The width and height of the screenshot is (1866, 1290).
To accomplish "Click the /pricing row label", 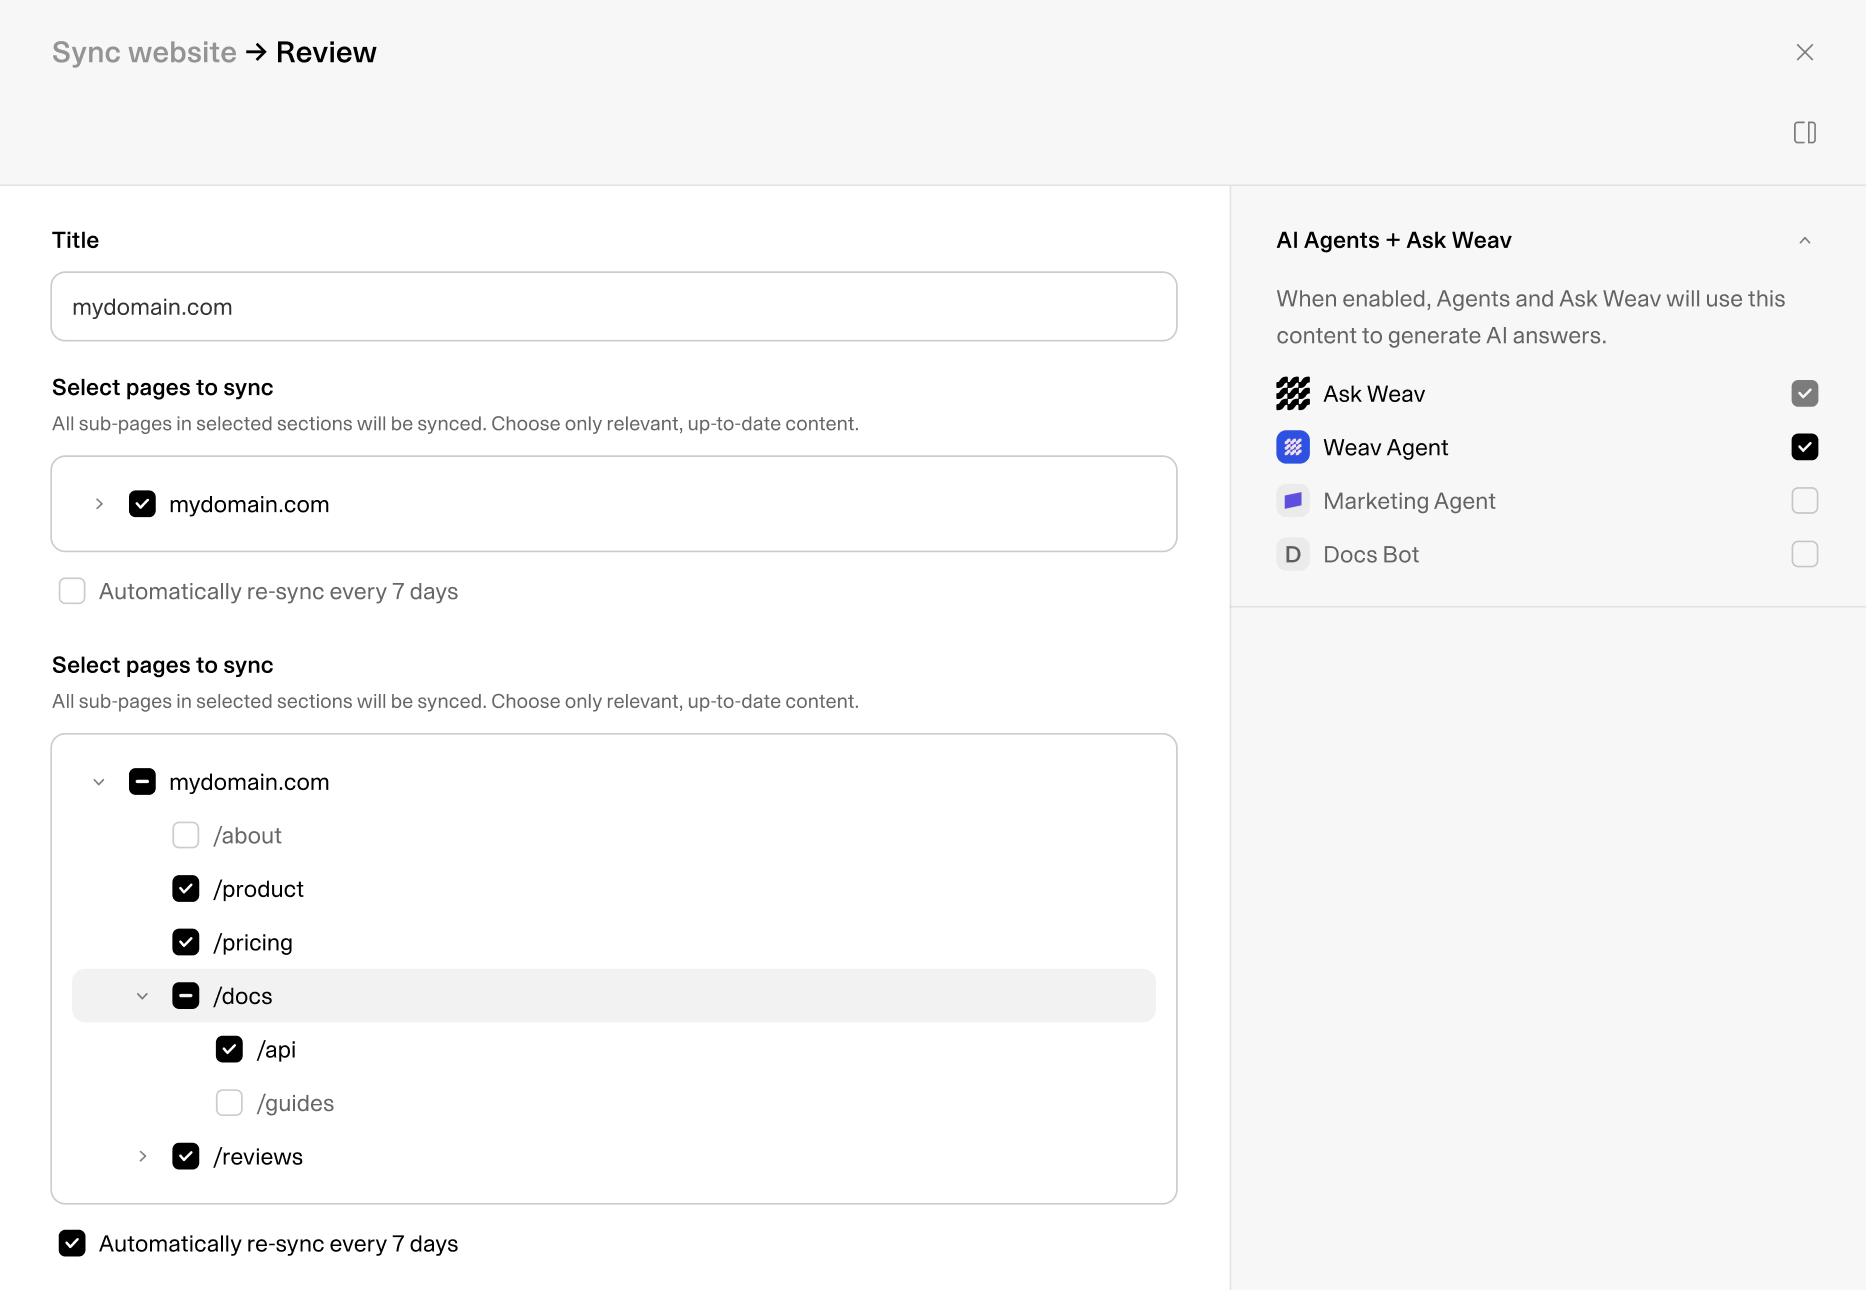I will 253,943.
